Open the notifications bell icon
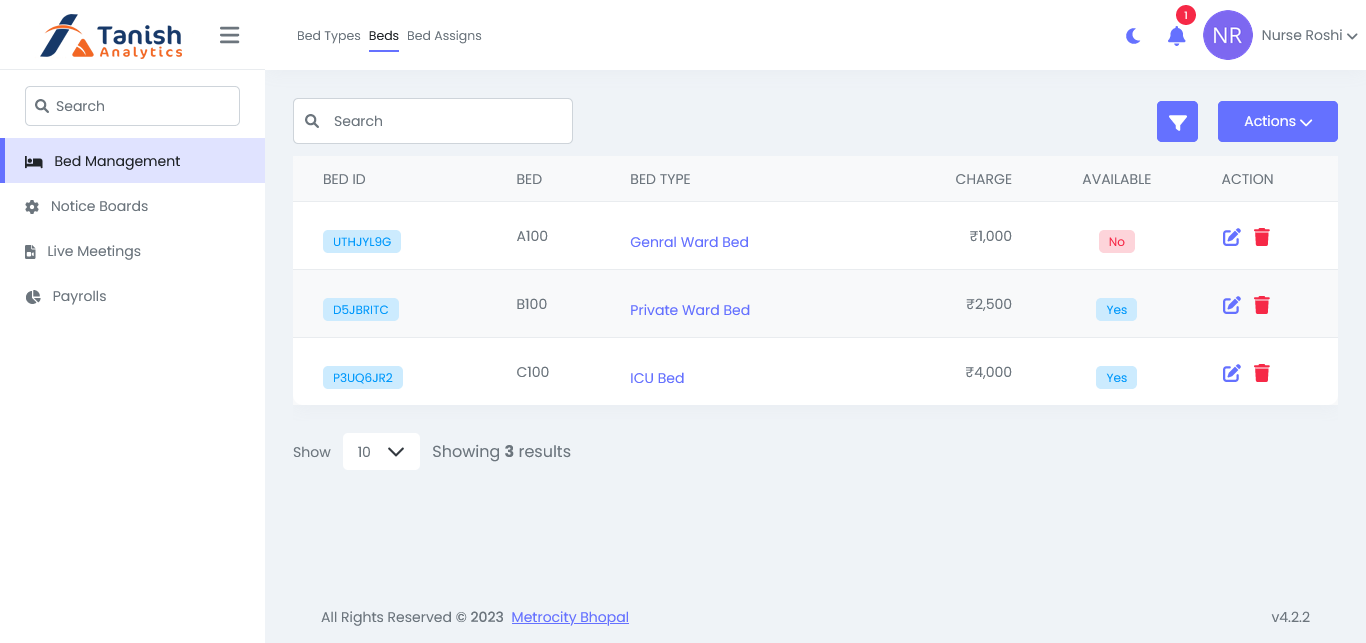Viewport: 1366px width, 643px height. coord(1177,35)
